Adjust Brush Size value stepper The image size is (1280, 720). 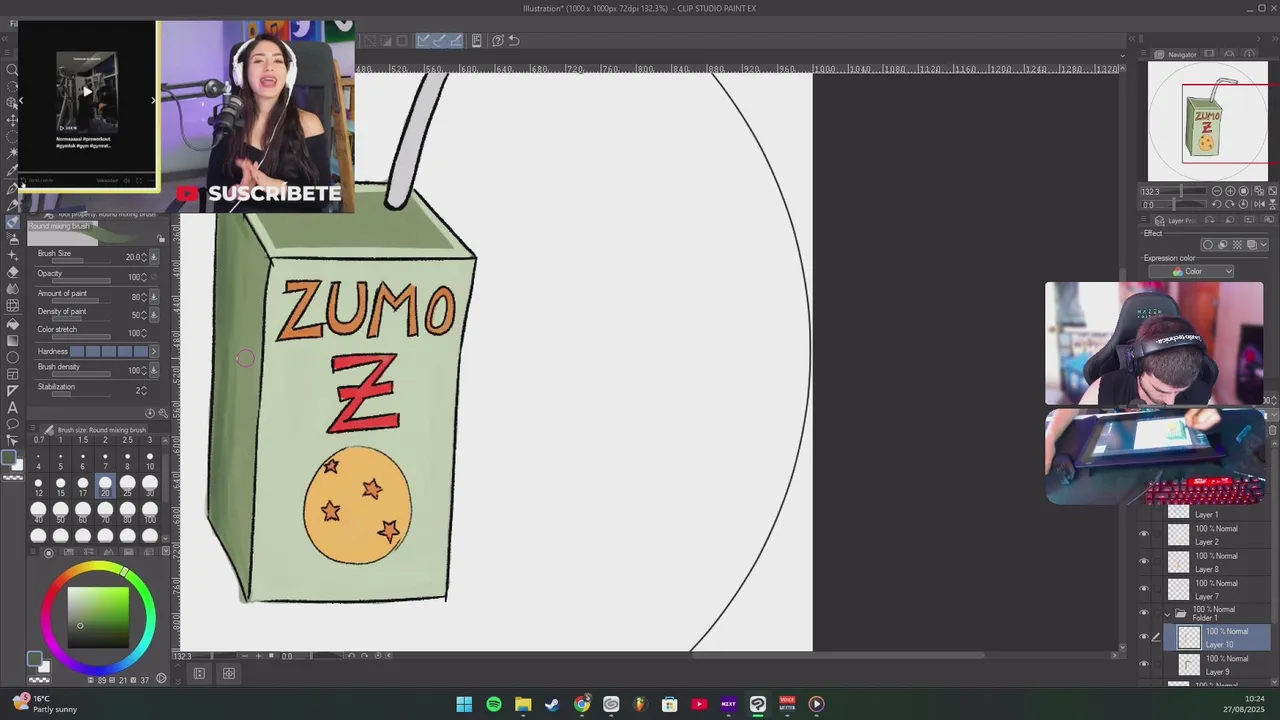144,257
